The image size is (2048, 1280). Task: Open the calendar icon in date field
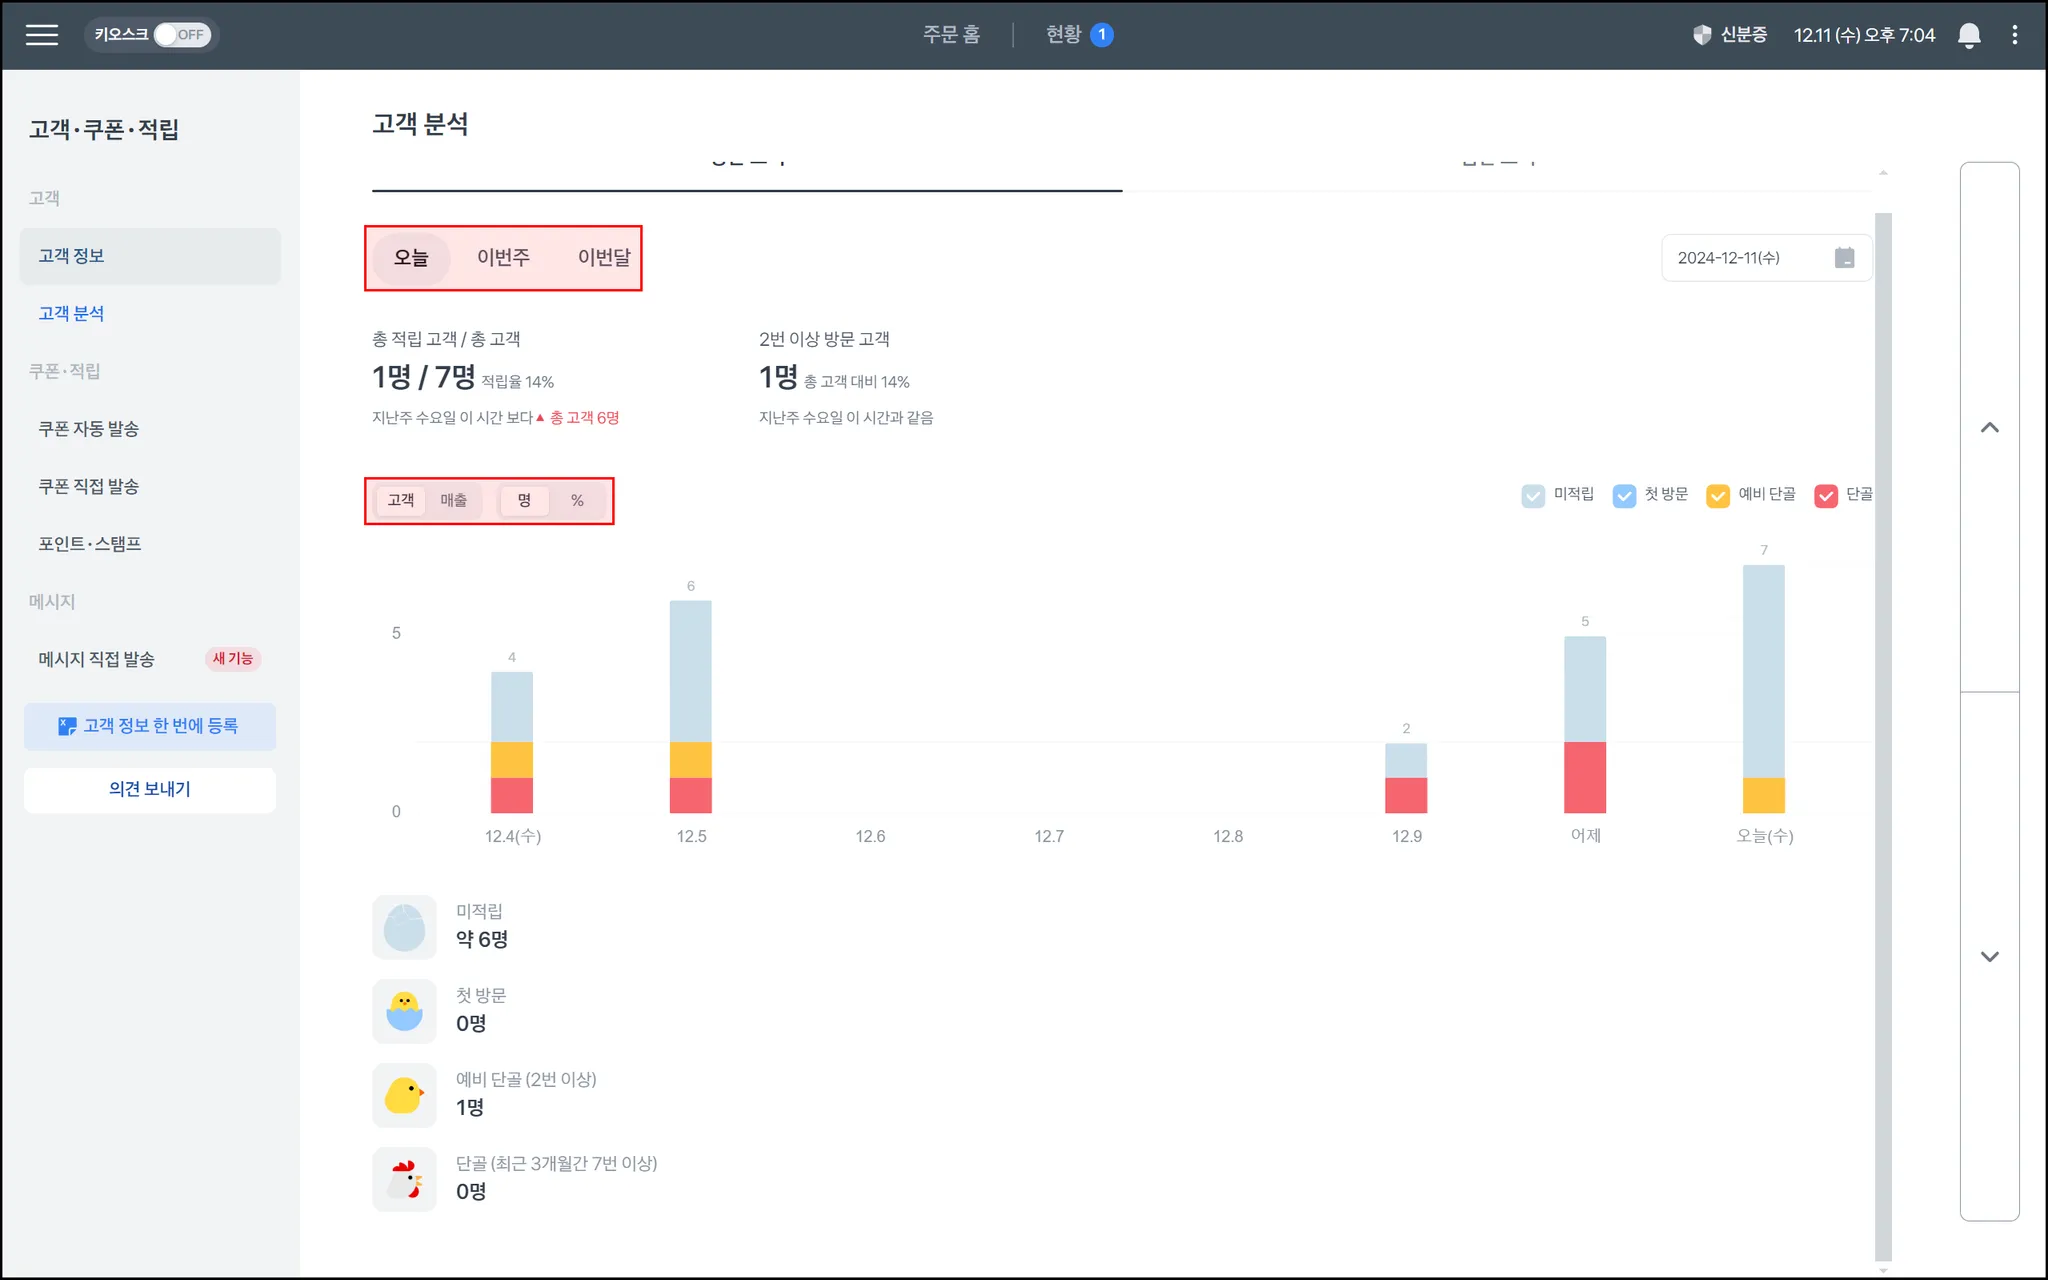[1844, 258]
